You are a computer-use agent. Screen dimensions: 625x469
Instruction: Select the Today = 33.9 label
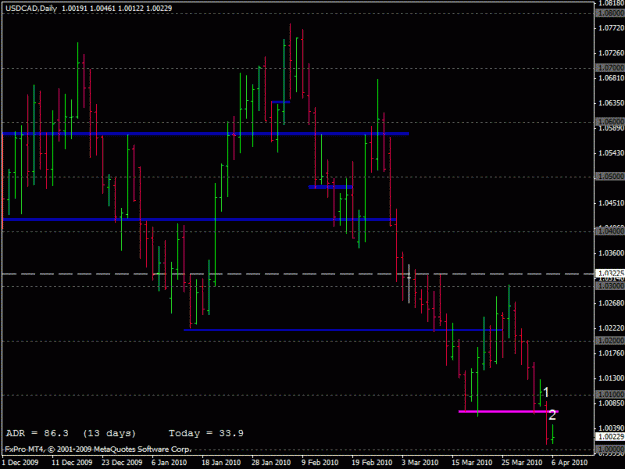(206, 433)
